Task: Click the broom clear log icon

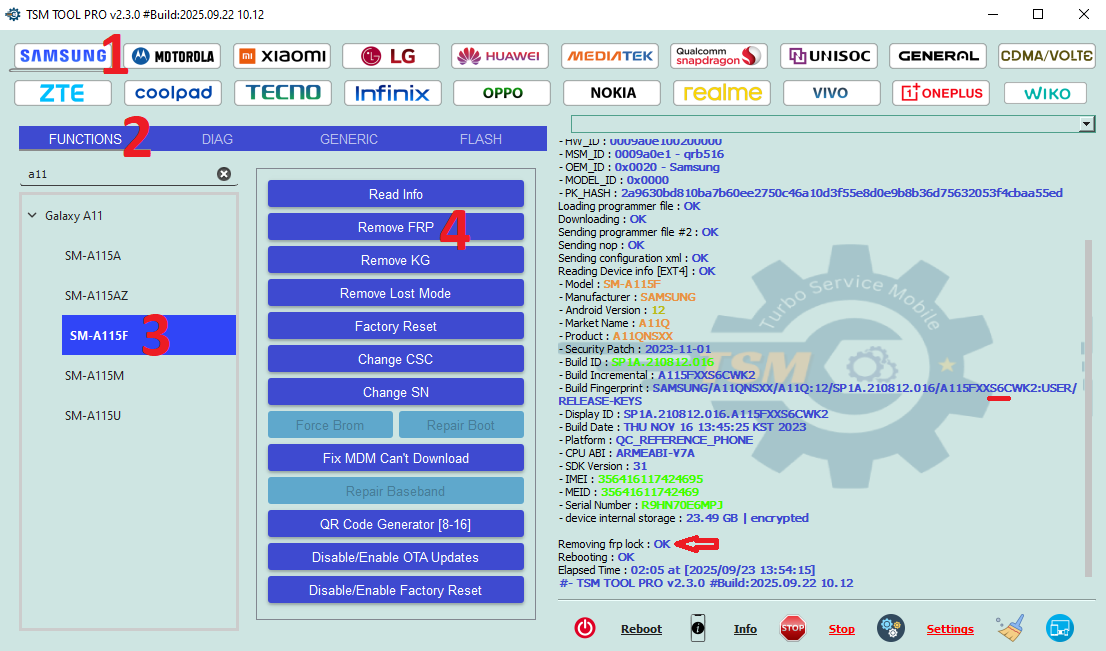Action: point(1010,628)
